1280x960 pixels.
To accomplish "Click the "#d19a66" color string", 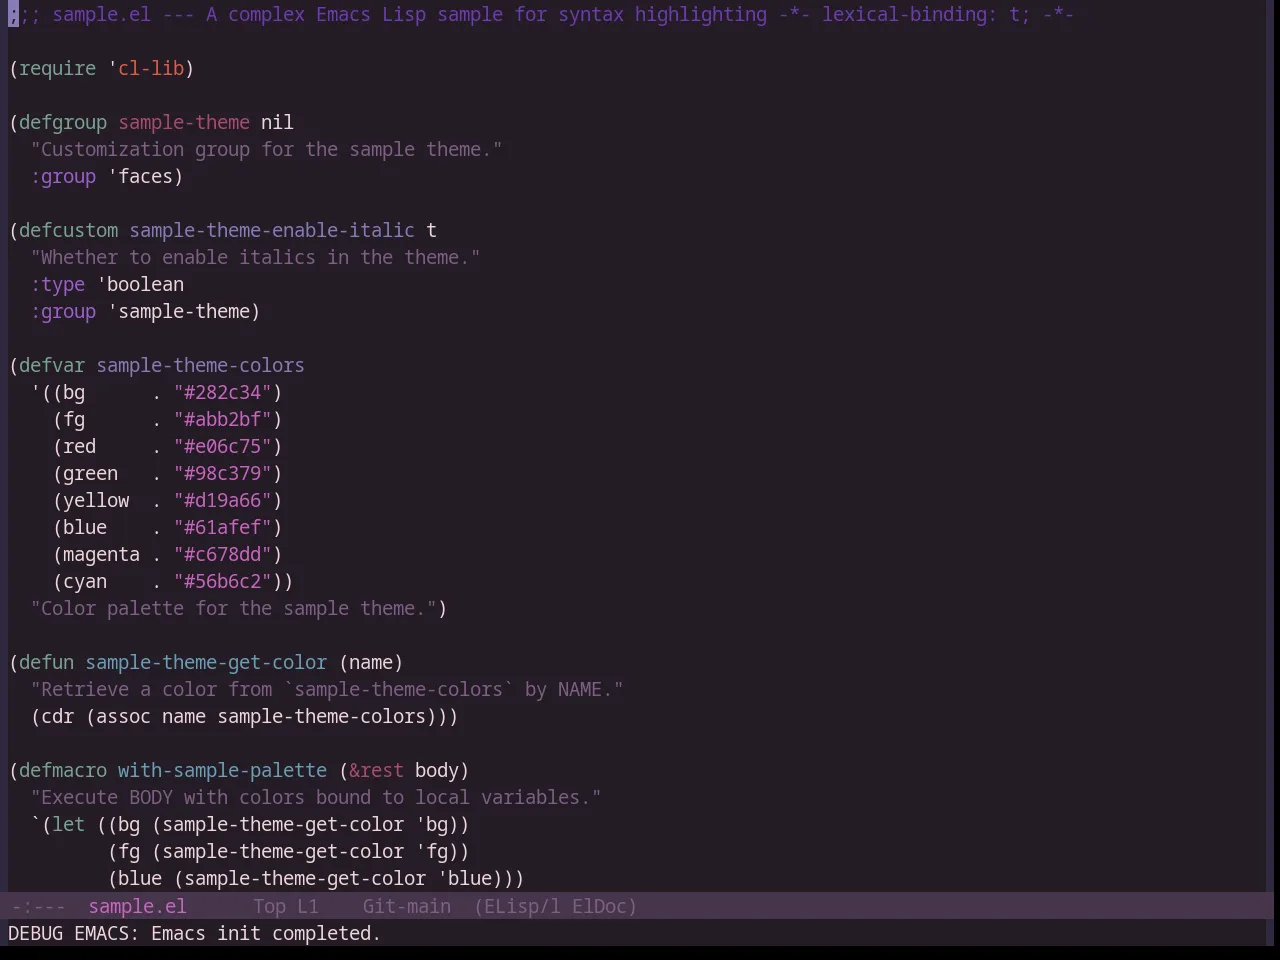I will click(x=223, y=500).
